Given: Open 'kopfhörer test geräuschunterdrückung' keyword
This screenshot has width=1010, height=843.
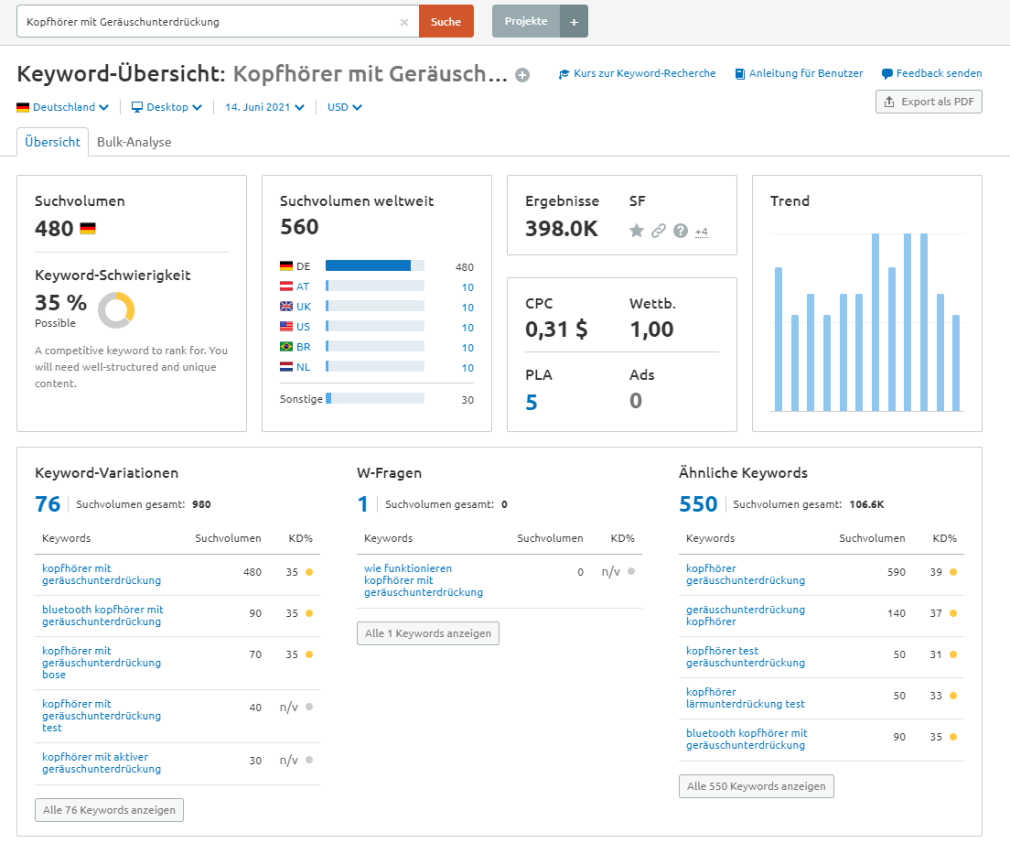Looking at the screenshot, I should point(745,657).
